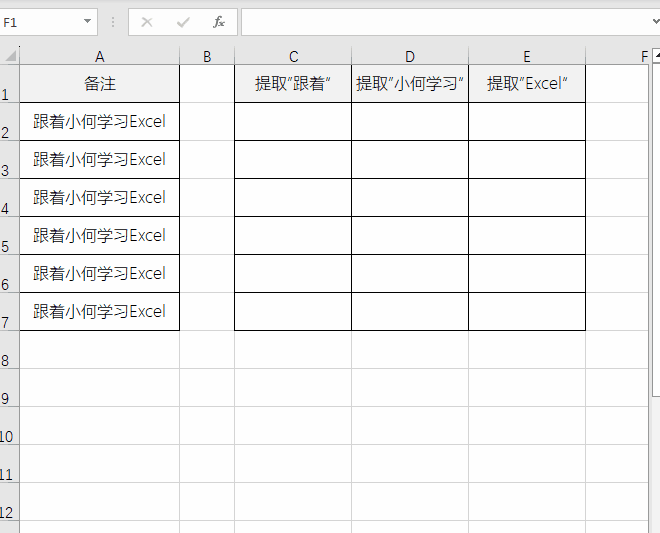Select cell A3 with 跟着小何学习Excel
The width and height of the screenshot is (660, 533).
[100, 160]
